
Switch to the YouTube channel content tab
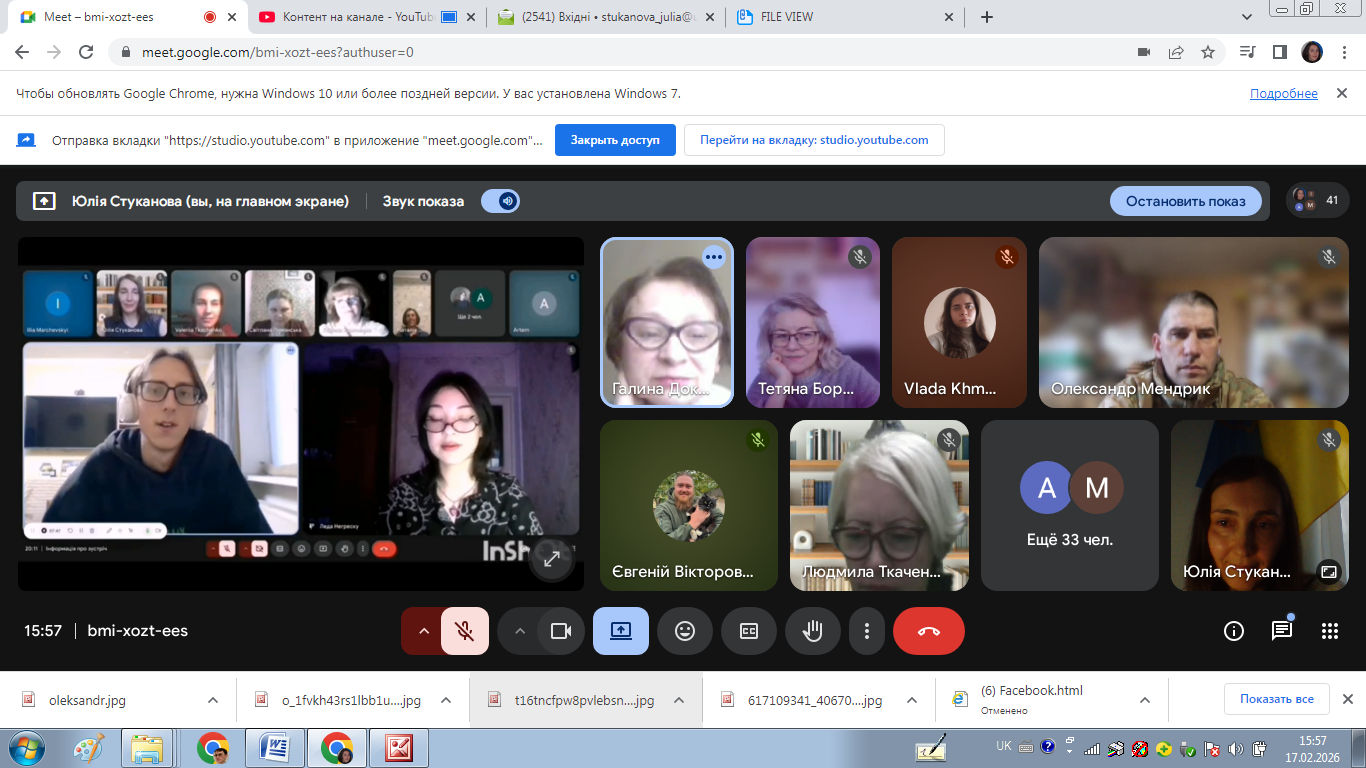click(349, 17)
